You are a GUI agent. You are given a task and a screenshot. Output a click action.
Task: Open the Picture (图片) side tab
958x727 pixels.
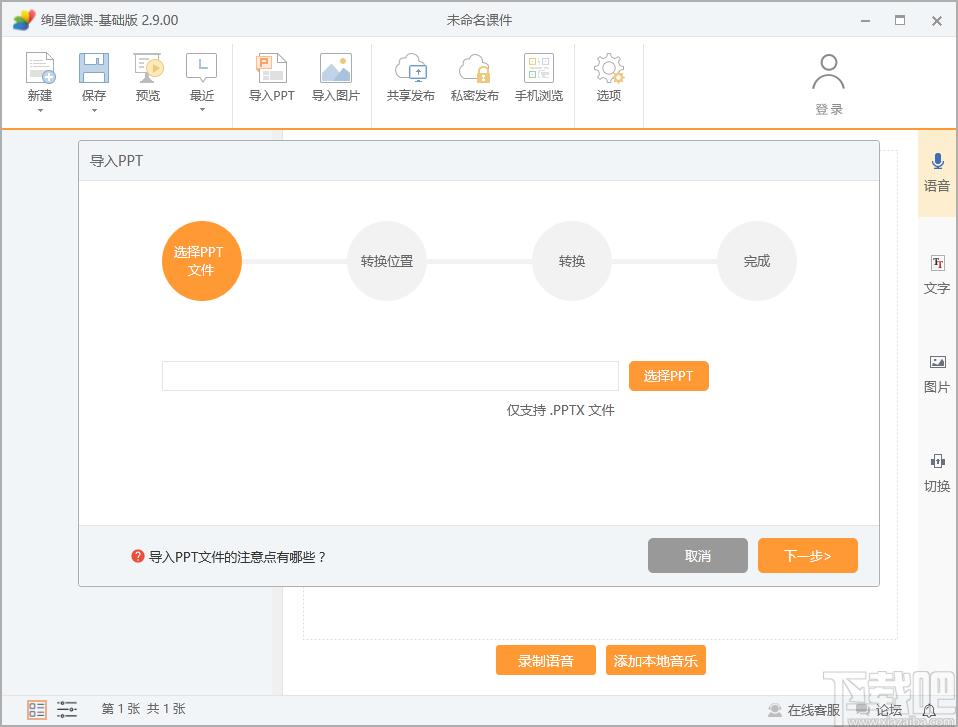[x=937, y=374]
